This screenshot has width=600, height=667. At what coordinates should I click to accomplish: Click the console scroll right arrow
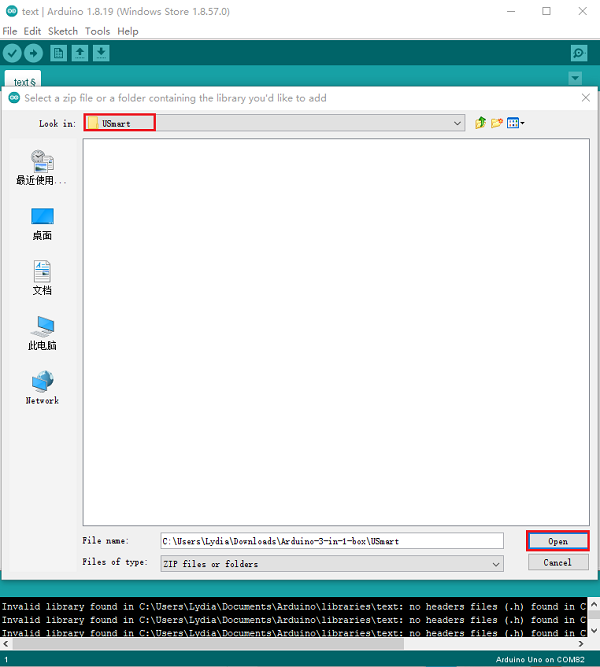pos(581,644)
